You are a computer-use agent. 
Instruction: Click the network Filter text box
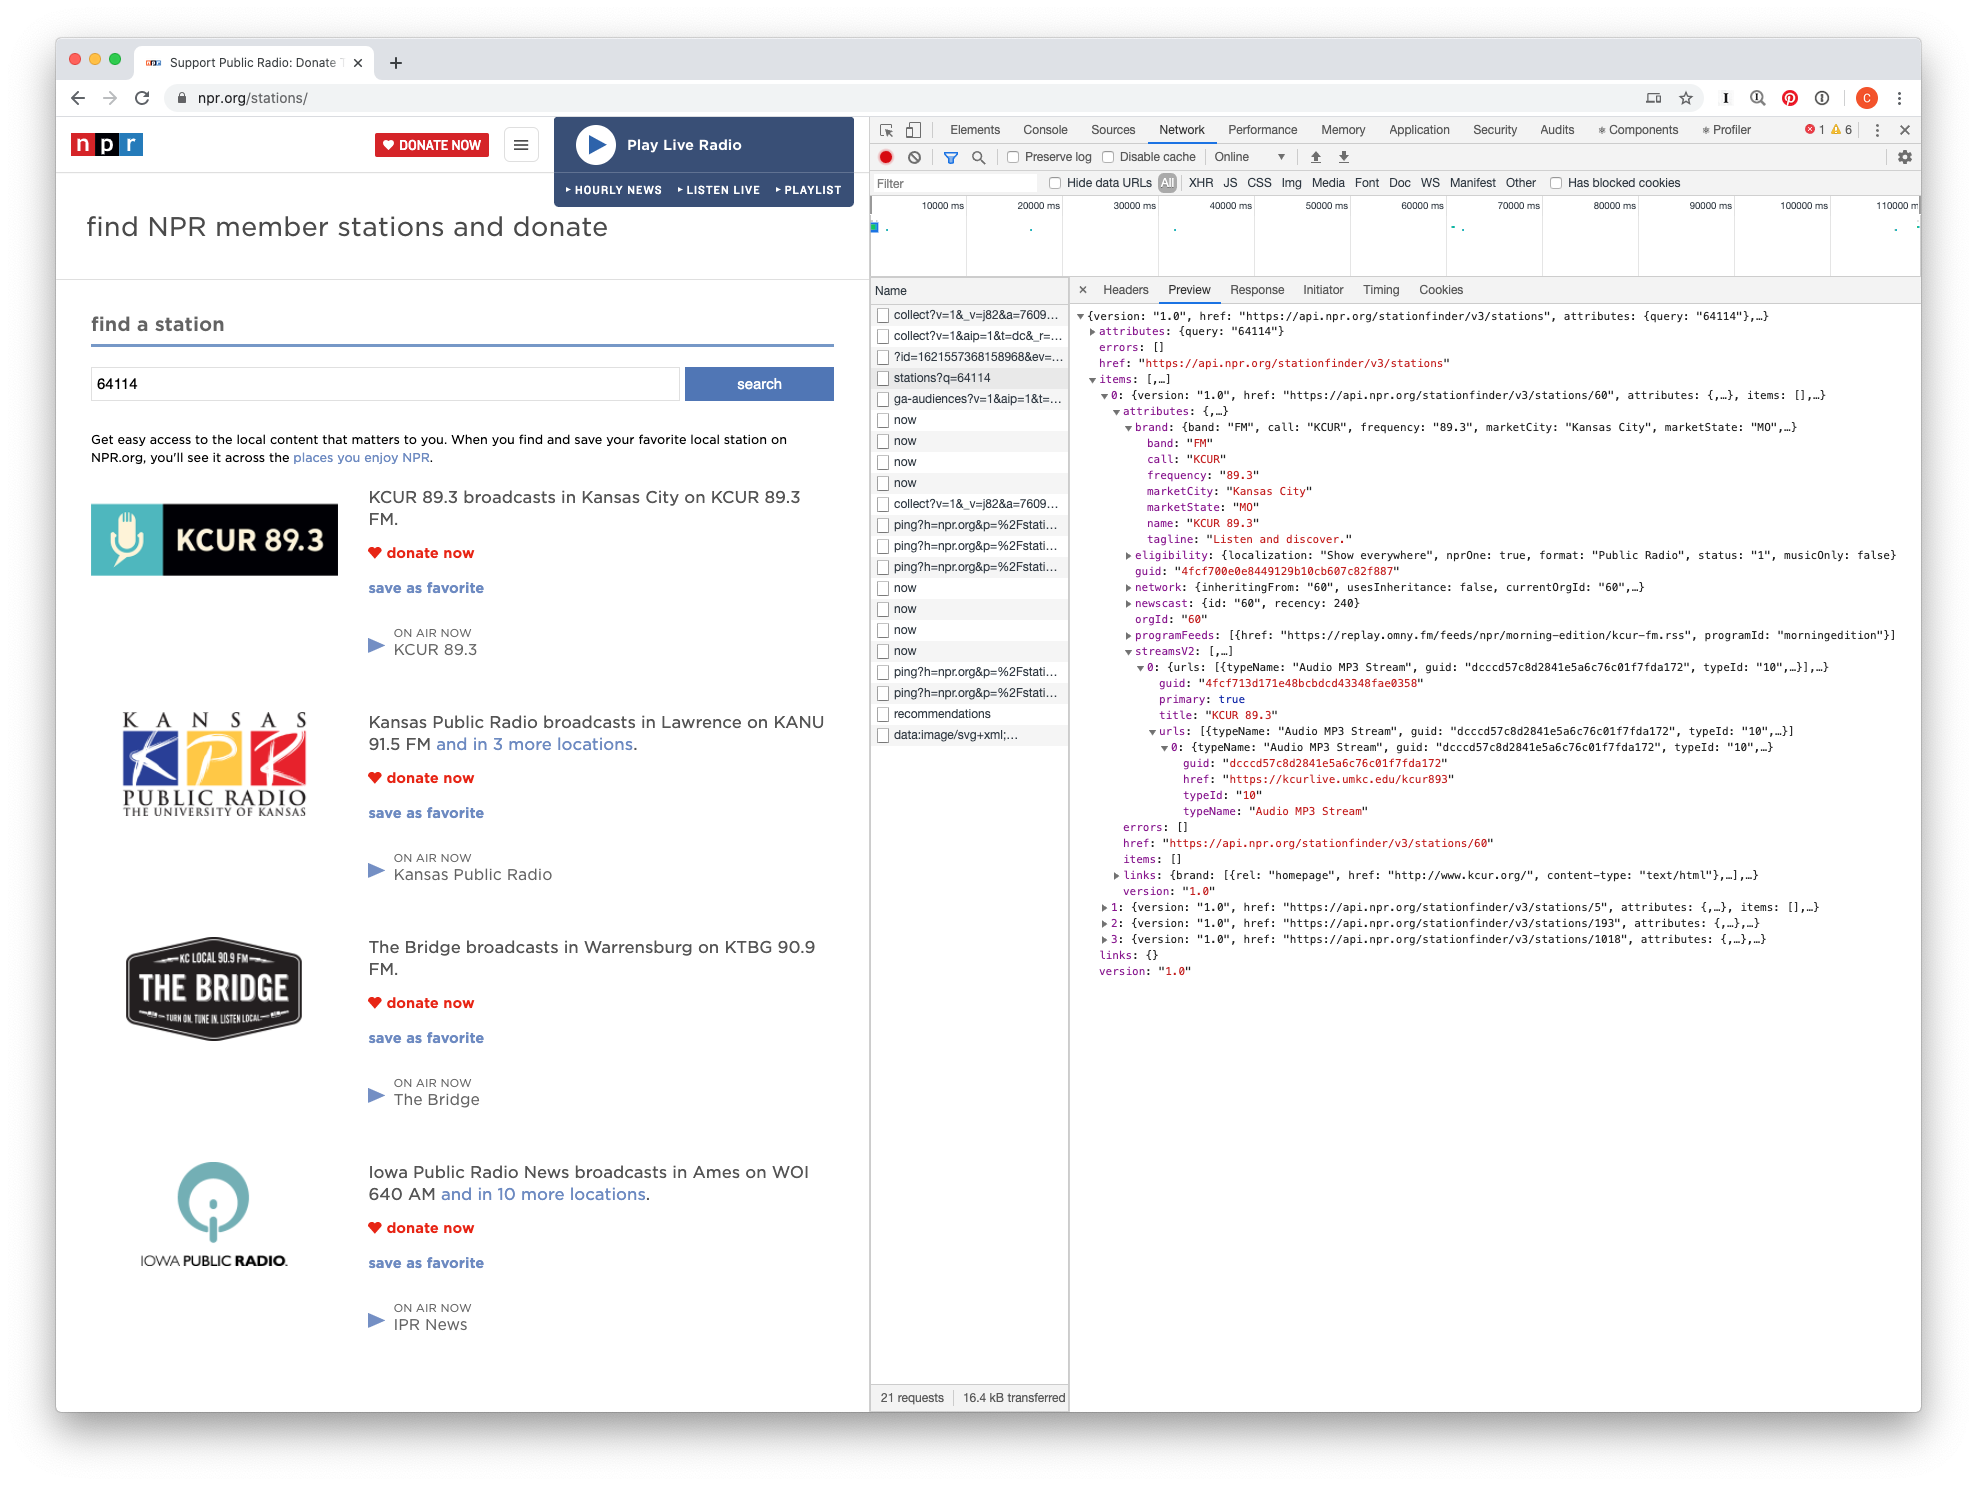[x=954, y=184]
